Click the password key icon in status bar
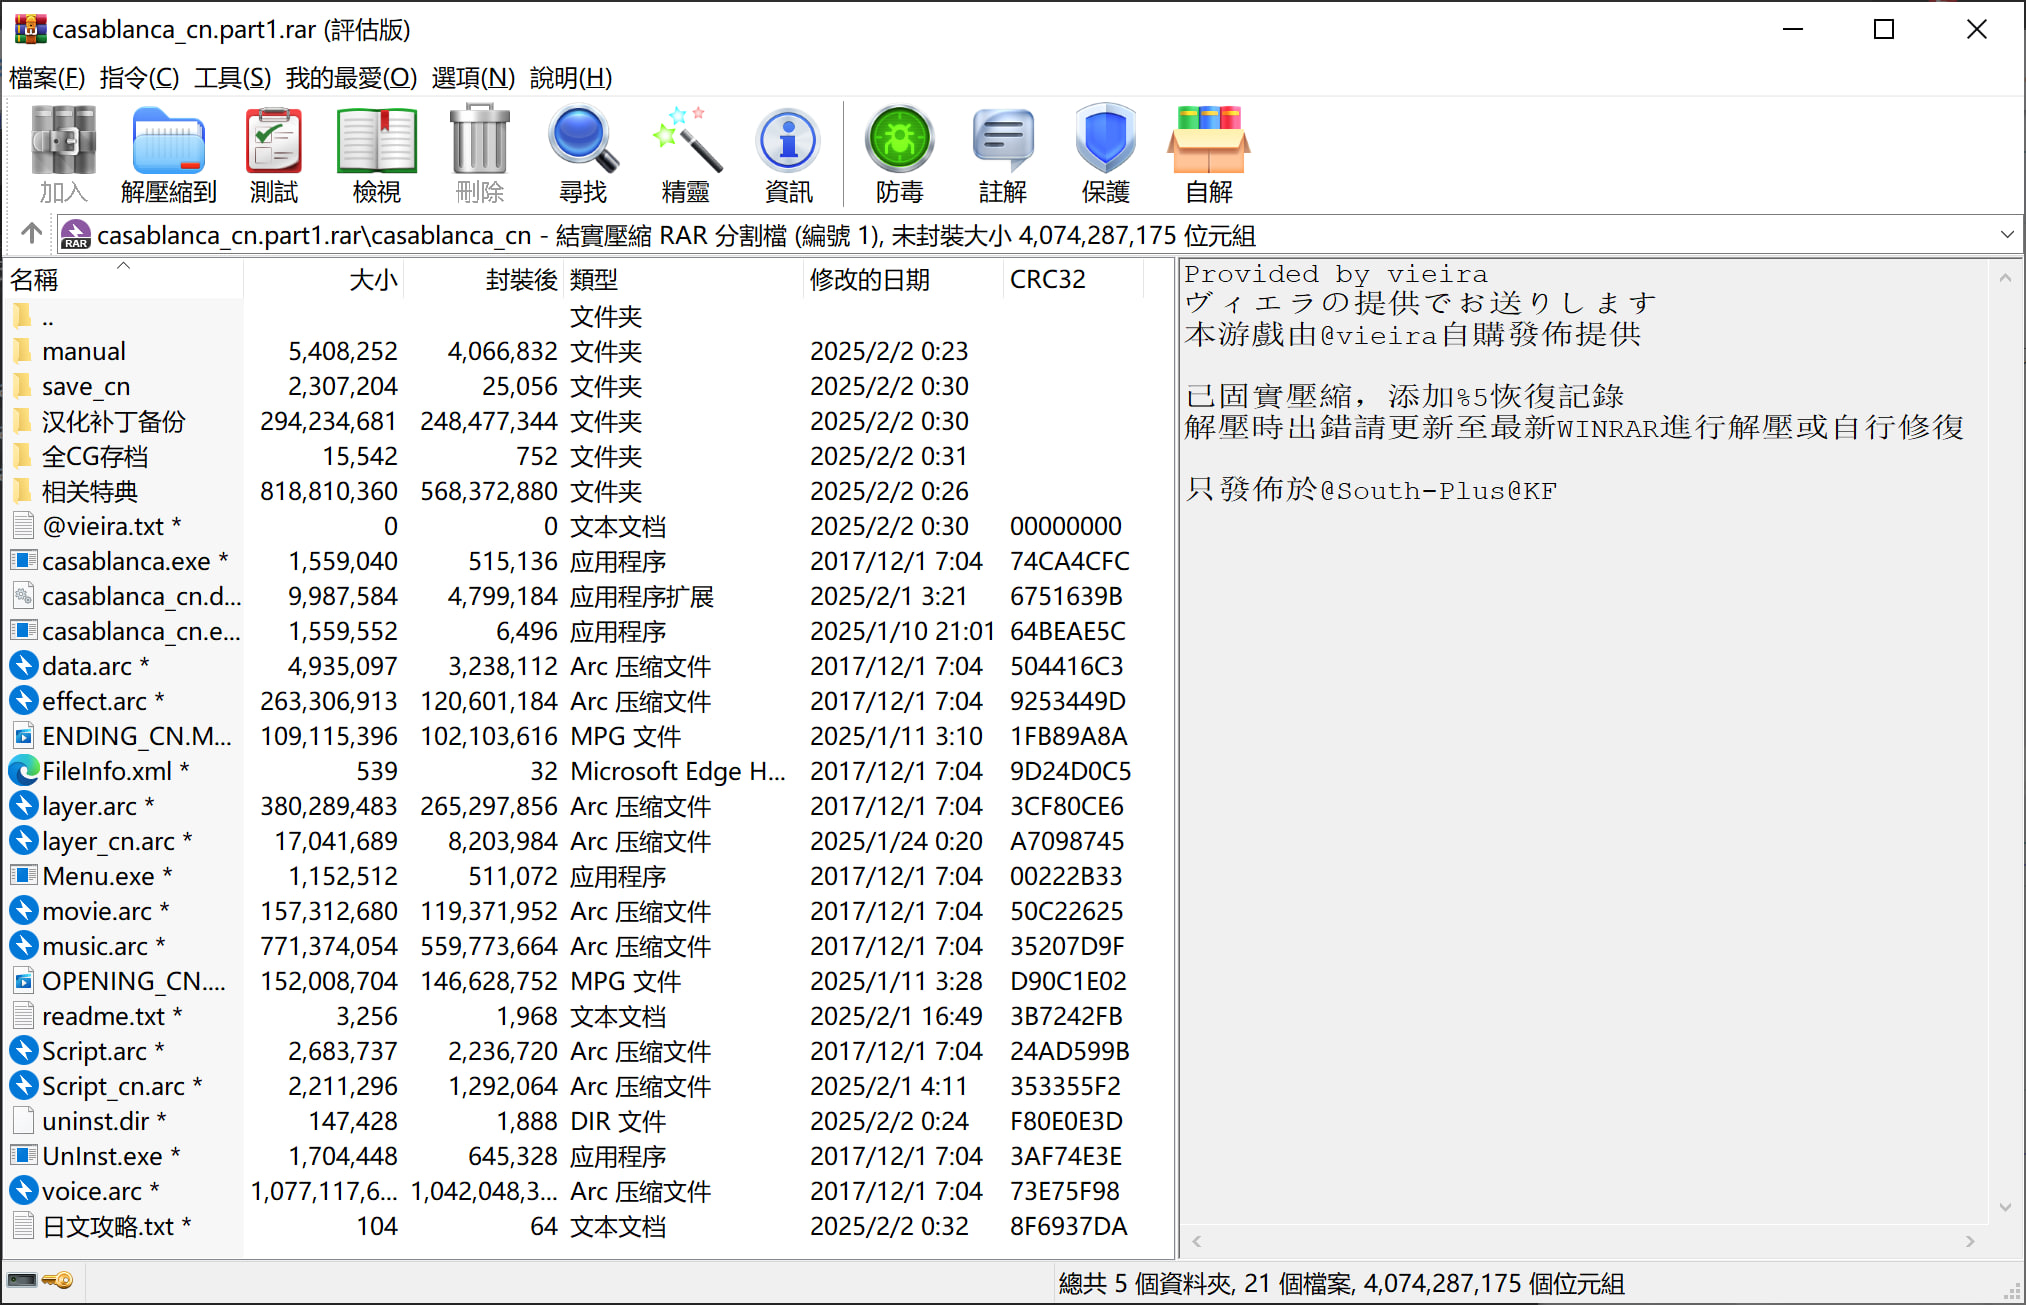The image size is (2026, 1305). pyautogui.click(x=59, y=1280)
